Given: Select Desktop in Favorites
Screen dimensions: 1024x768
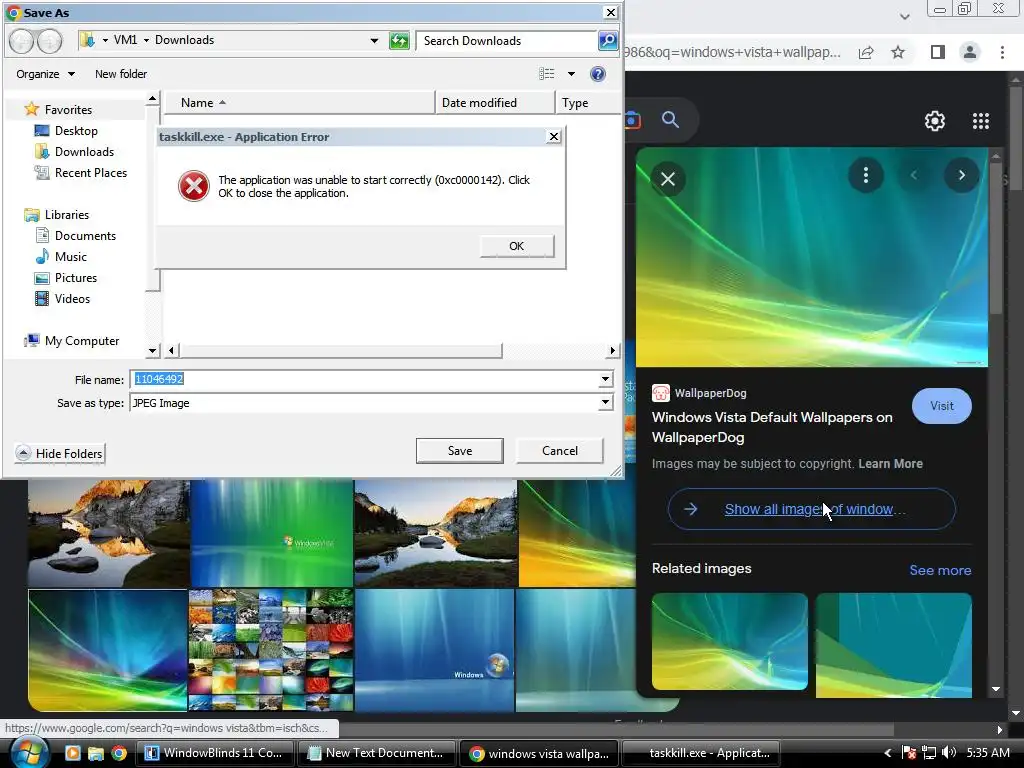Looking at the screenshot, I should 76,131.
